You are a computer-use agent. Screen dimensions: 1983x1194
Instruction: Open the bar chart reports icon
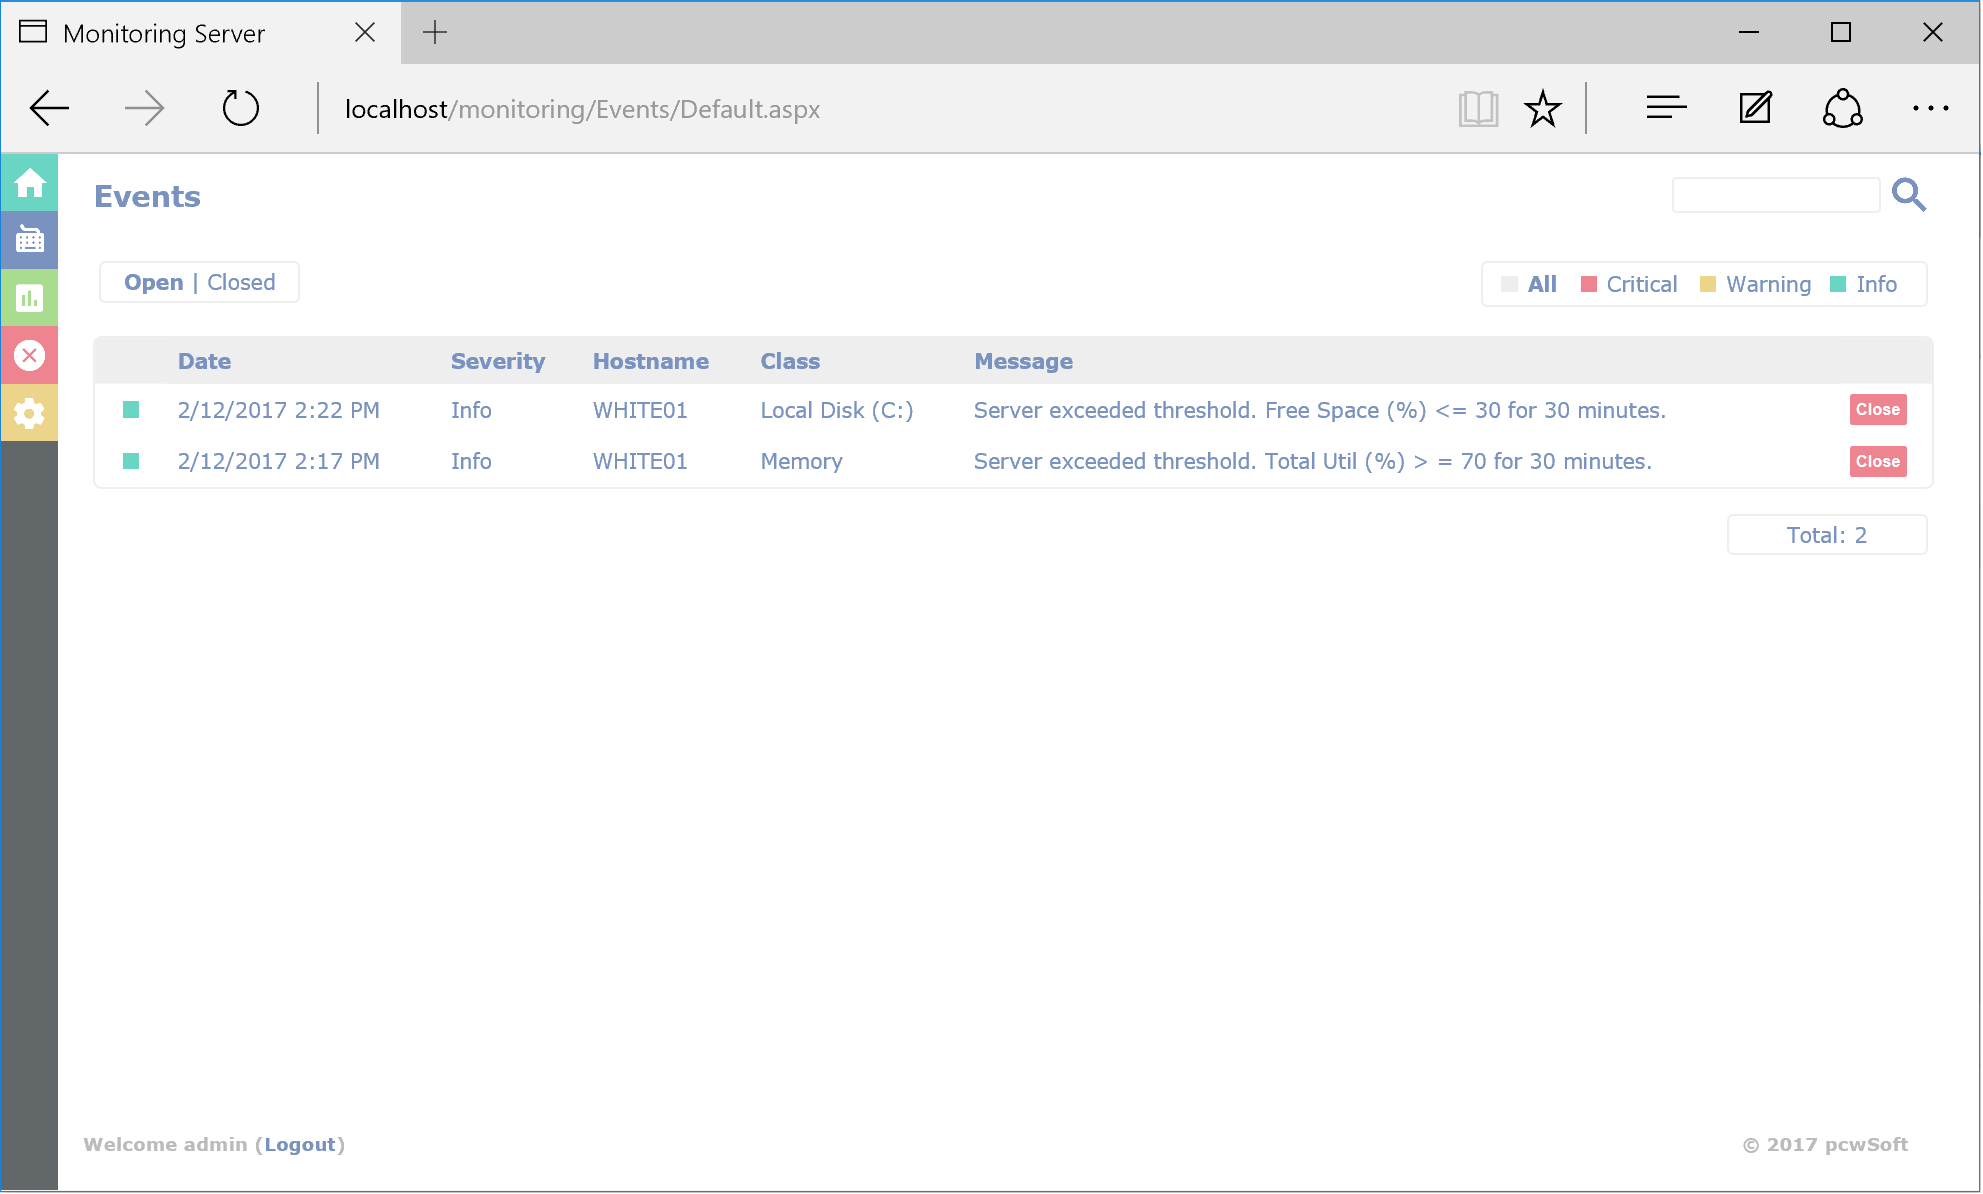click(x=29, y=298)
